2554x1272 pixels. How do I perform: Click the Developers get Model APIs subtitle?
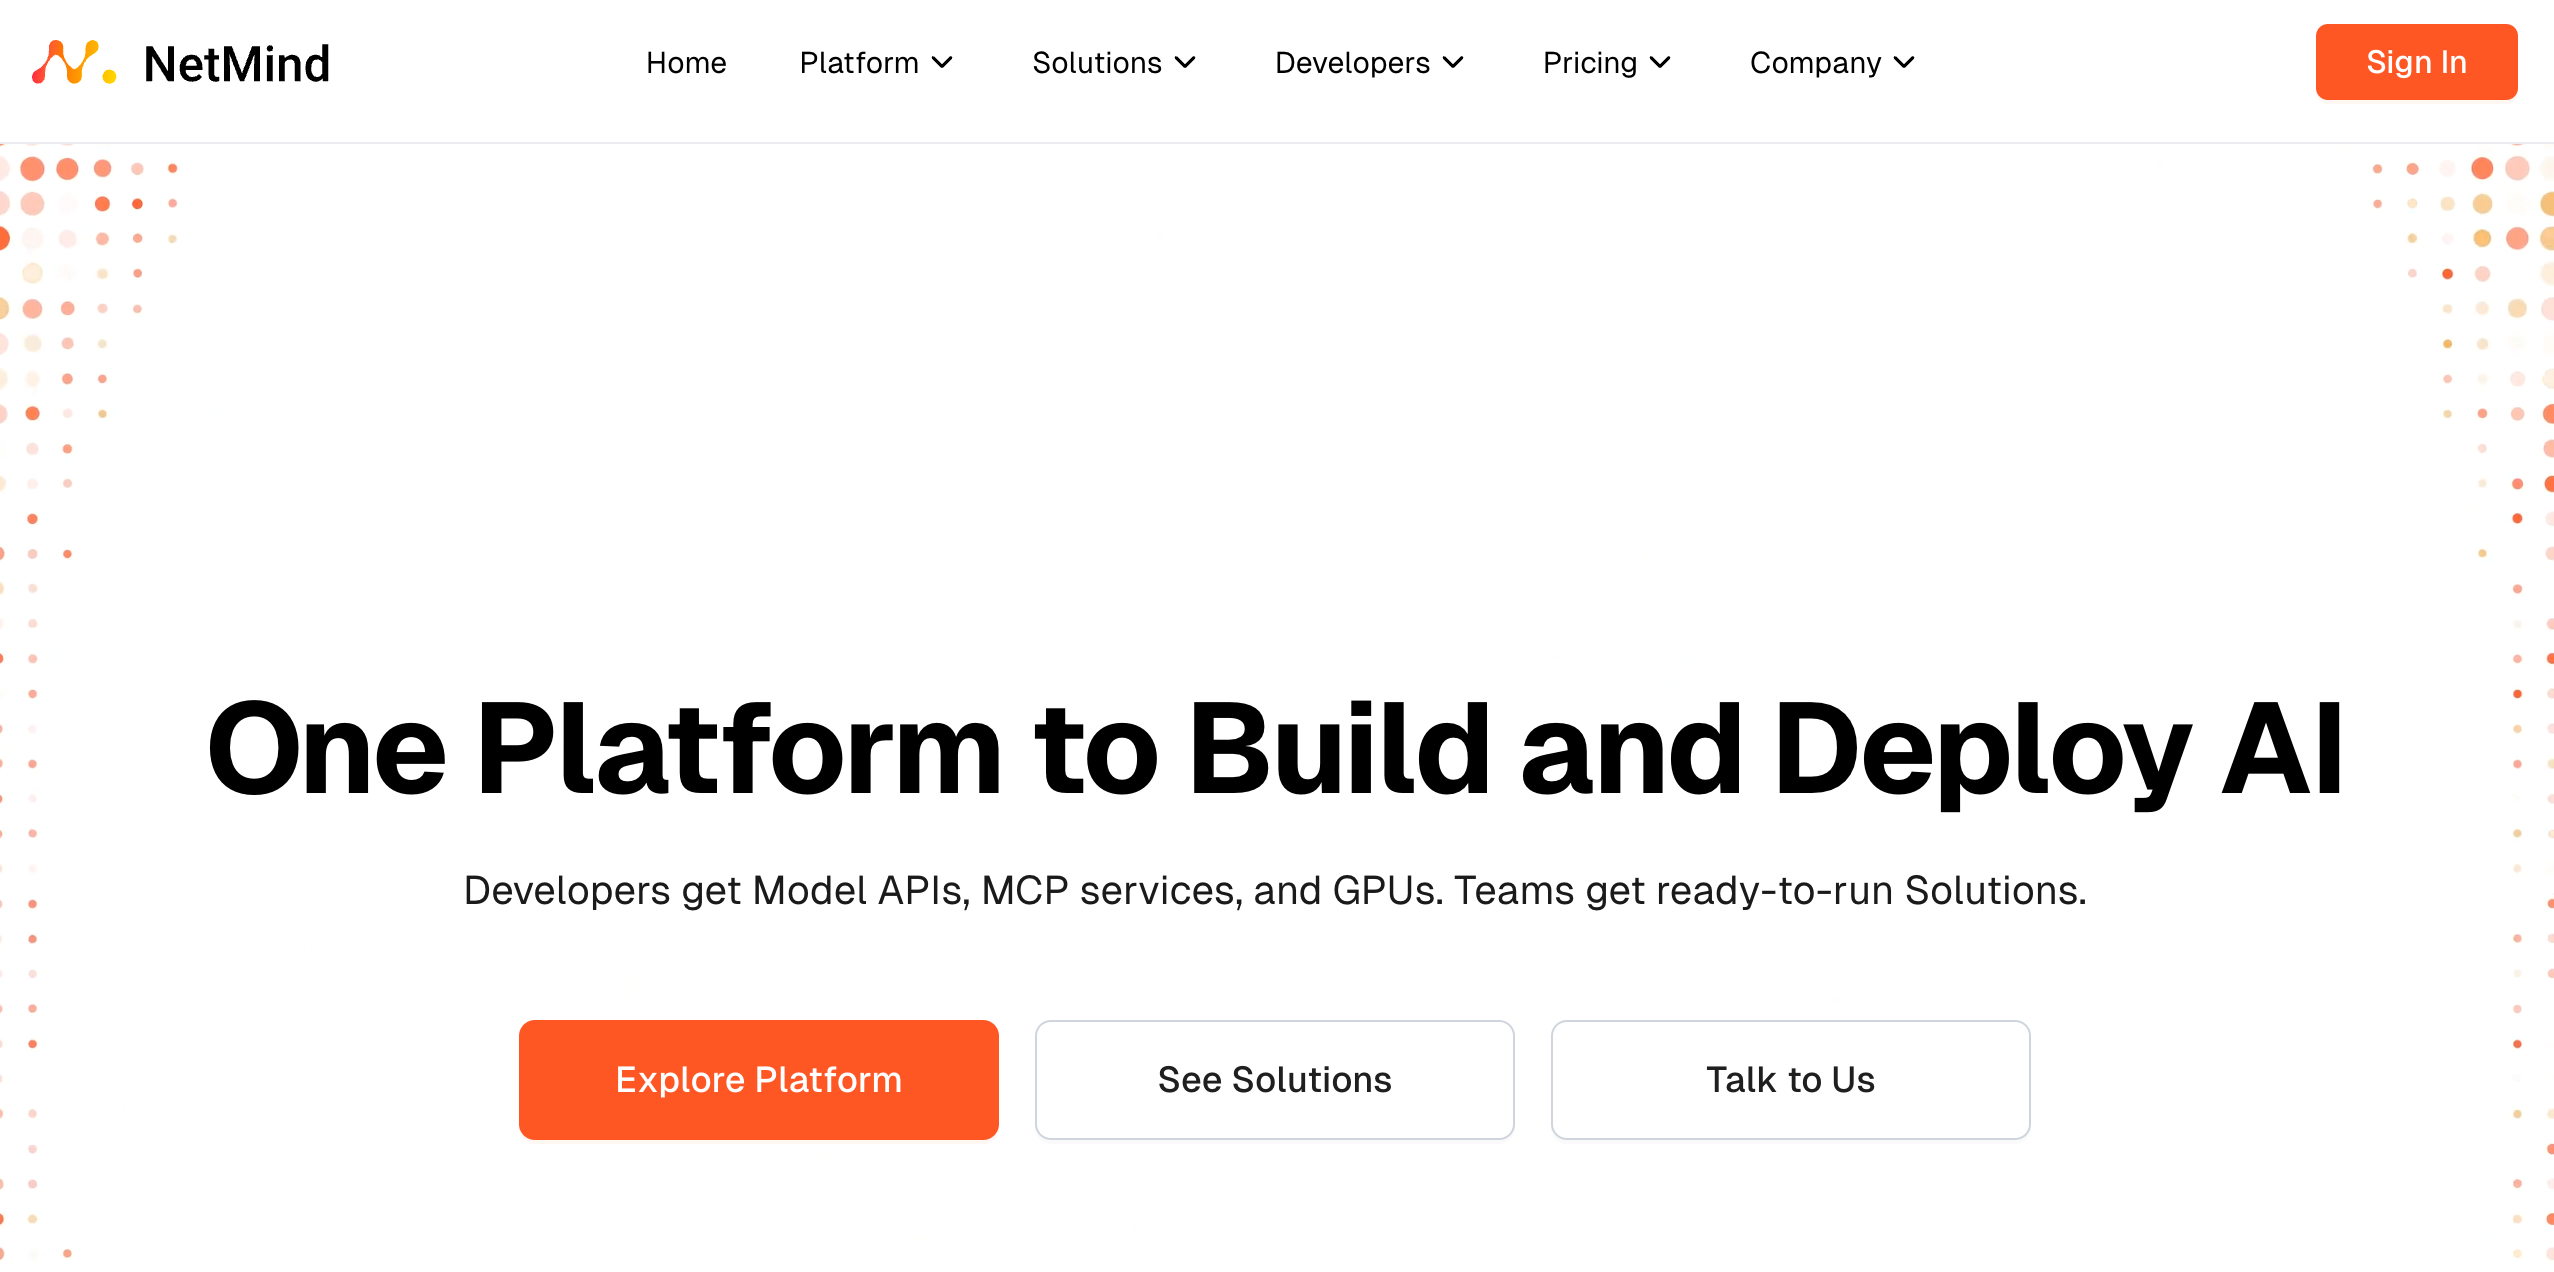click(x=1274, y=890)
